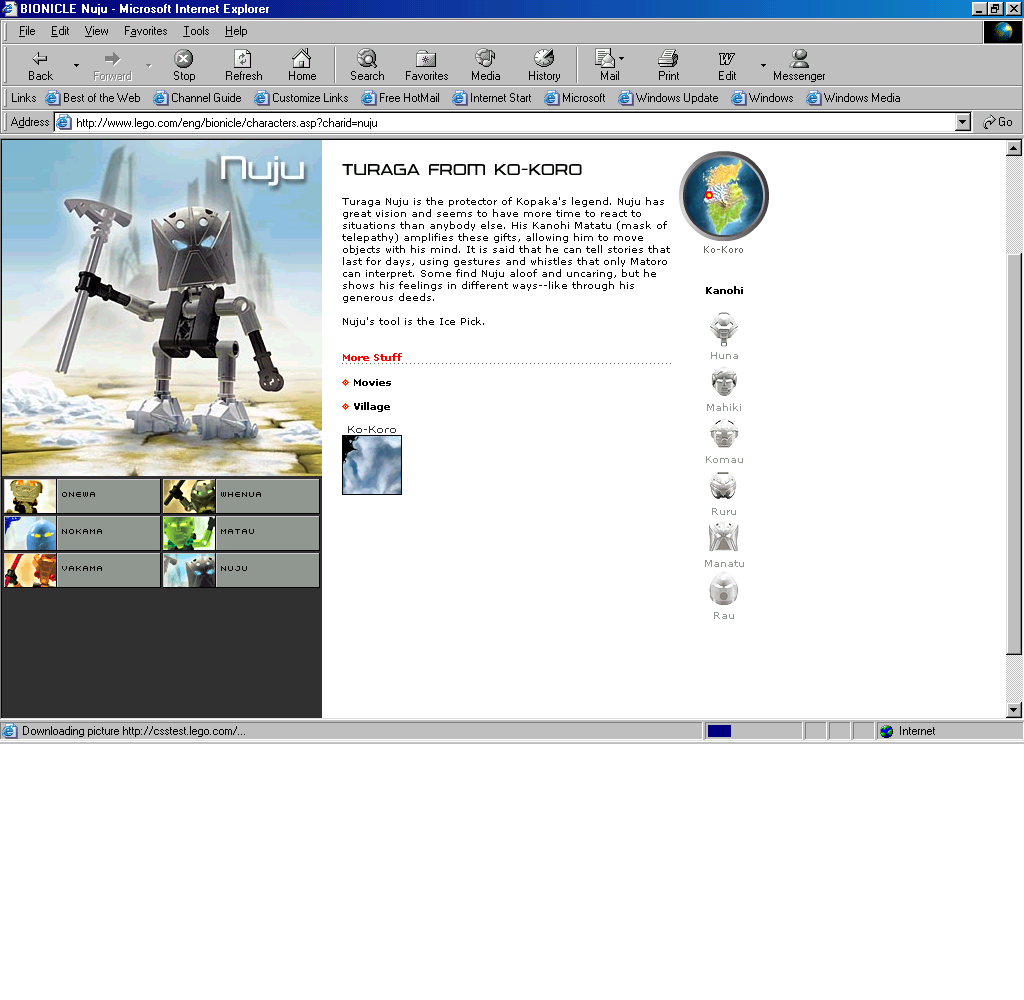This screenshot has width=1024, height=1000.
Task: Select the Komau Kanohi mask icon
Action: pyautogui.click(x=724, y=434)
